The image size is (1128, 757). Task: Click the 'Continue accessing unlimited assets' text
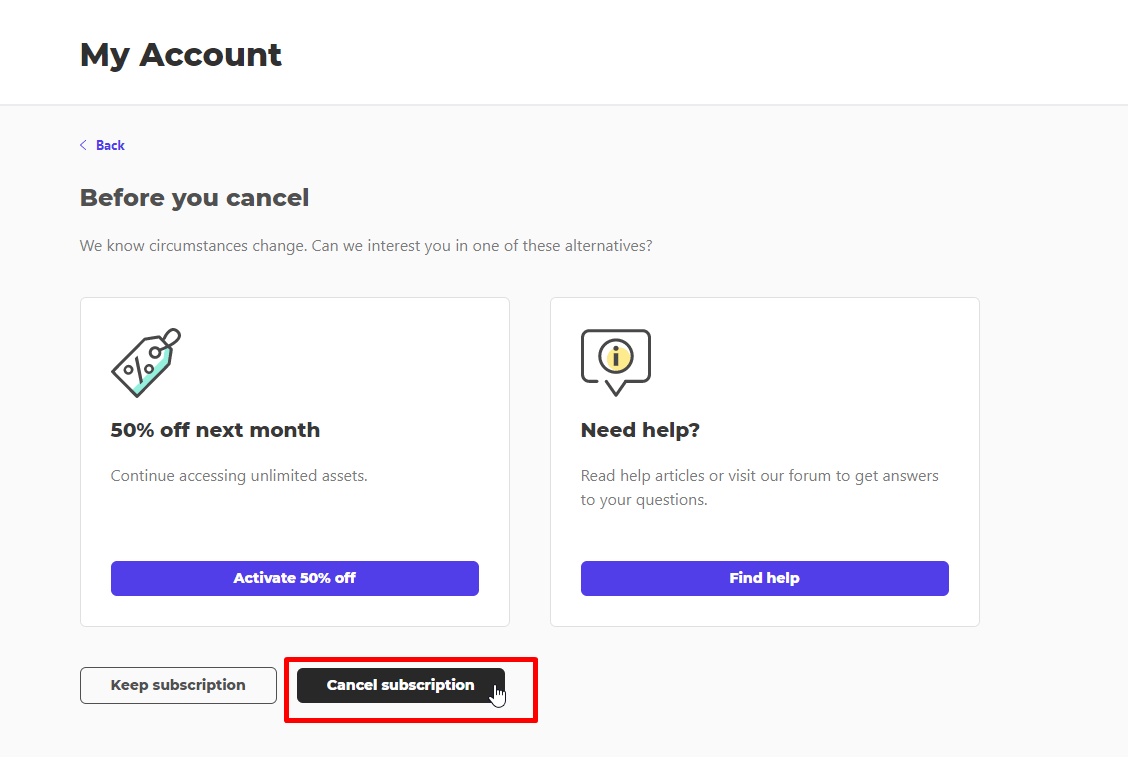239,476
